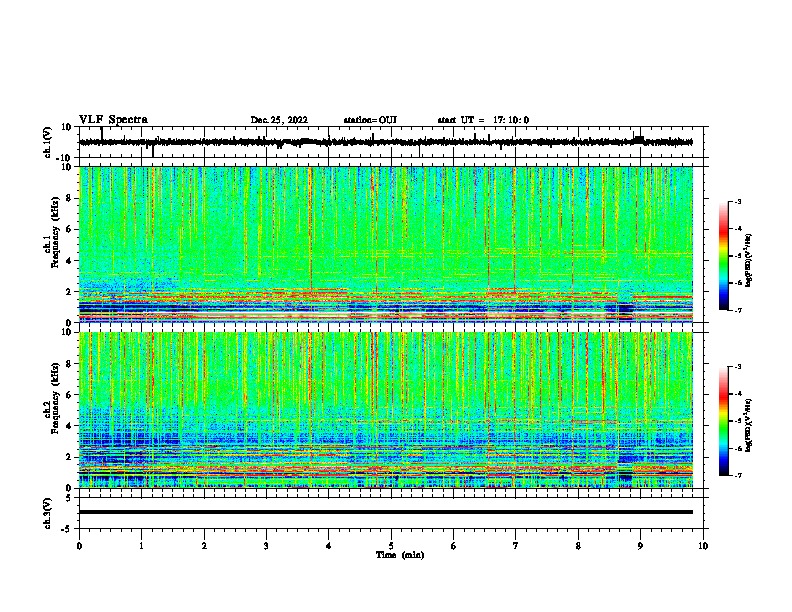Click the "-7" label on ch.1 color scale
The image size is (792, 612).
pyautogui.click(x=737, y=310)
